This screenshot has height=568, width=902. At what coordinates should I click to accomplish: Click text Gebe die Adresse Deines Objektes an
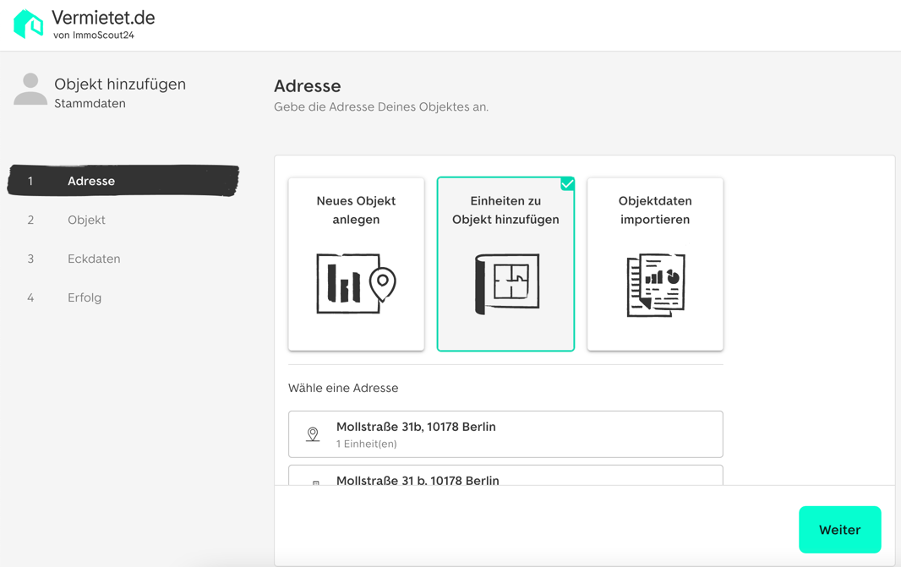point(381,107)
